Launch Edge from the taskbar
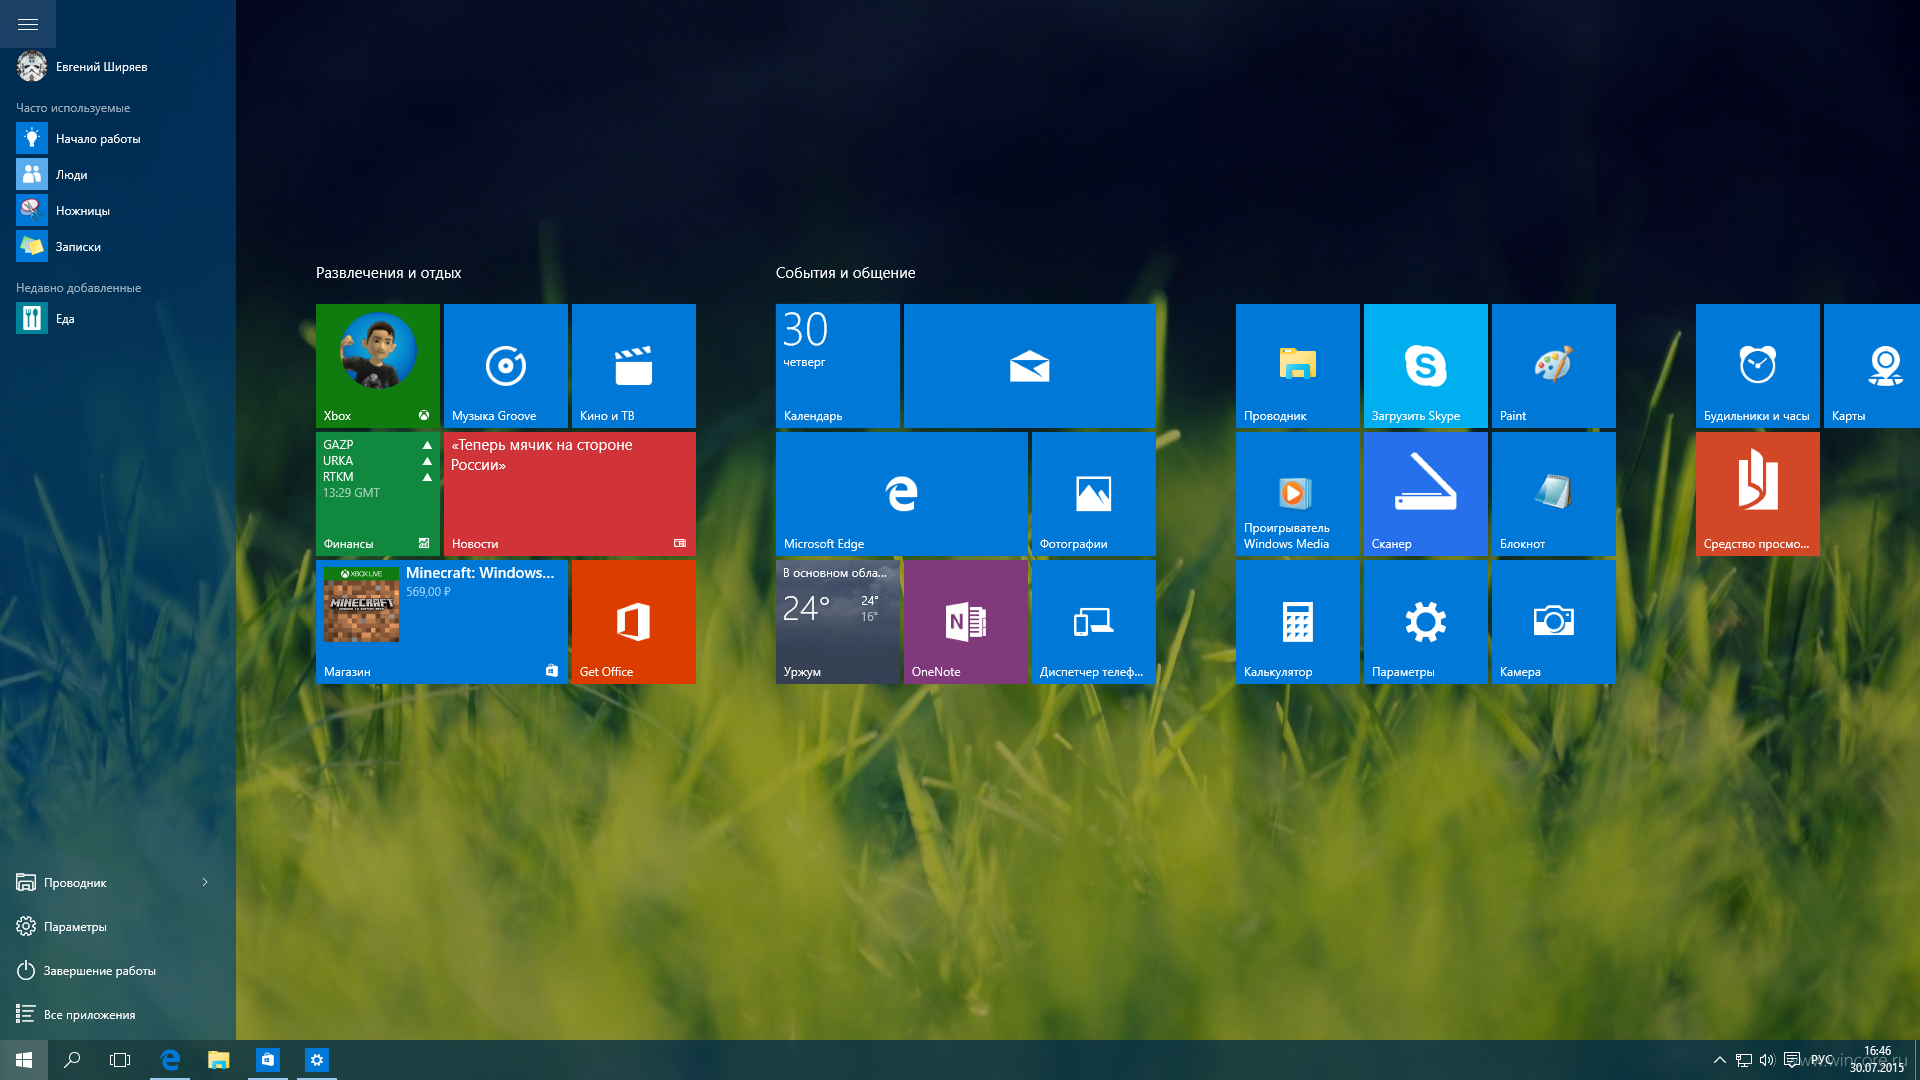The image size is (1920, 1080). point(170,1060)
